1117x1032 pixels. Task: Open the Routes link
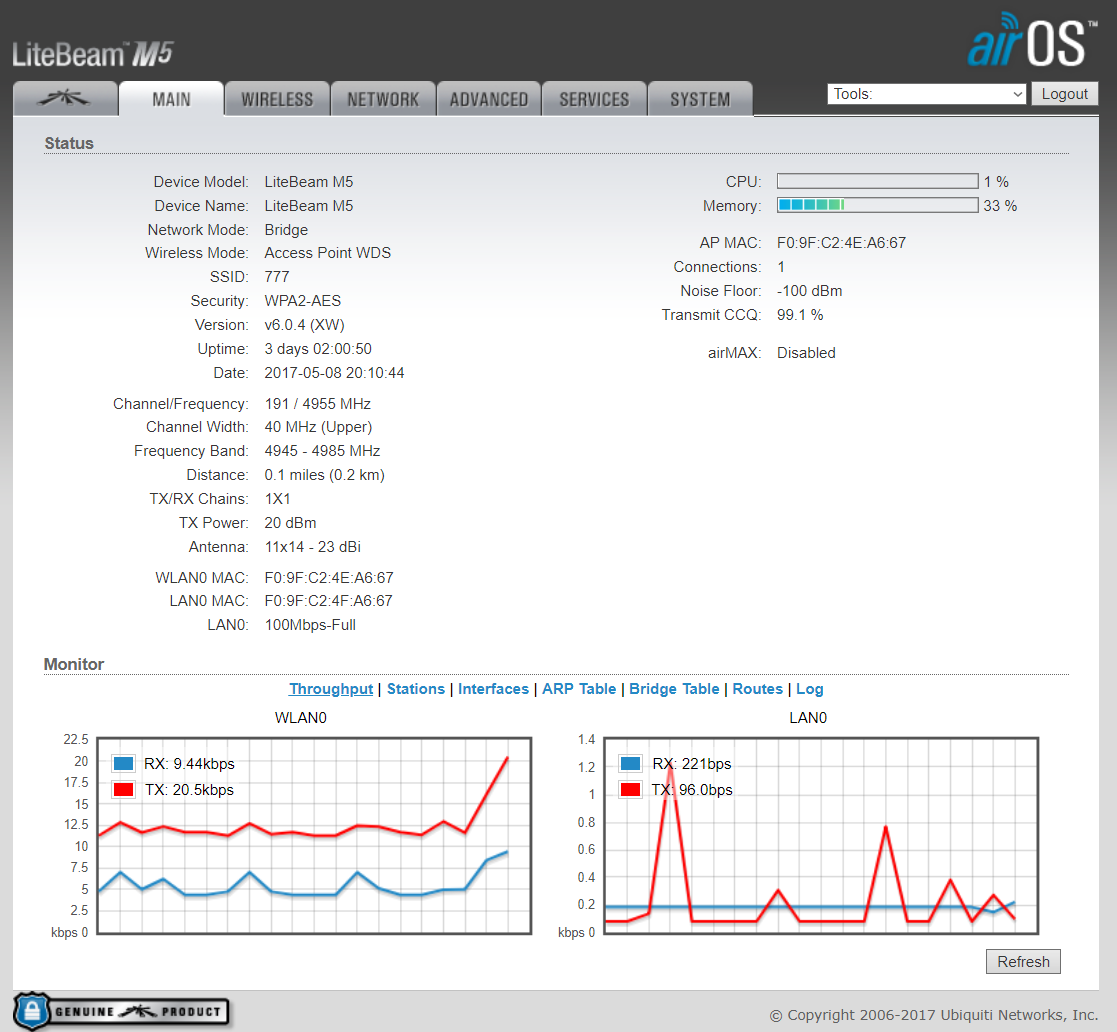pos(757,689)
